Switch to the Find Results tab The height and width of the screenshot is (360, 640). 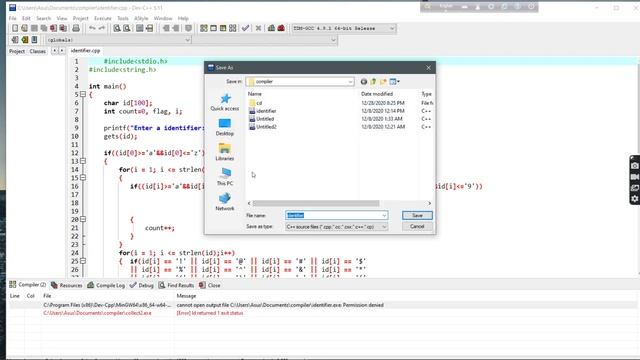[176, 285]
